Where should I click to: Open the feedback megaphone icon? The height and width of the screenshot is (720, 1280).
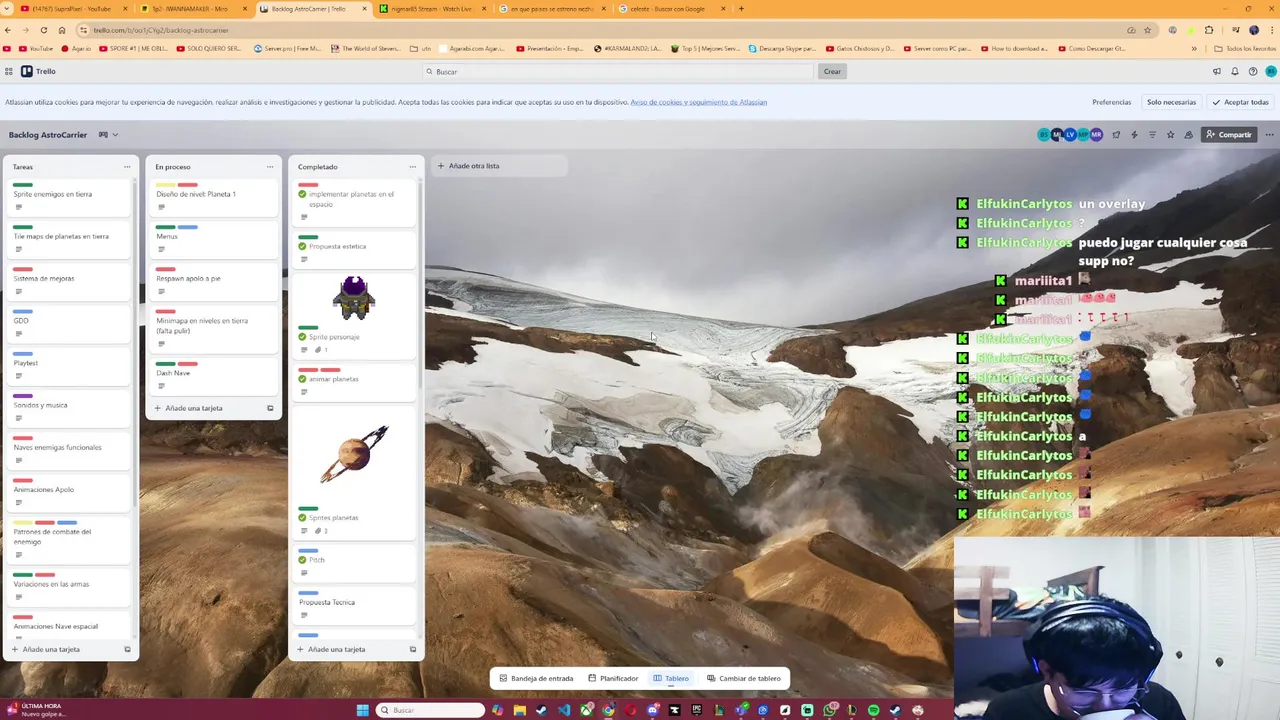click(x=1217, y=71)
